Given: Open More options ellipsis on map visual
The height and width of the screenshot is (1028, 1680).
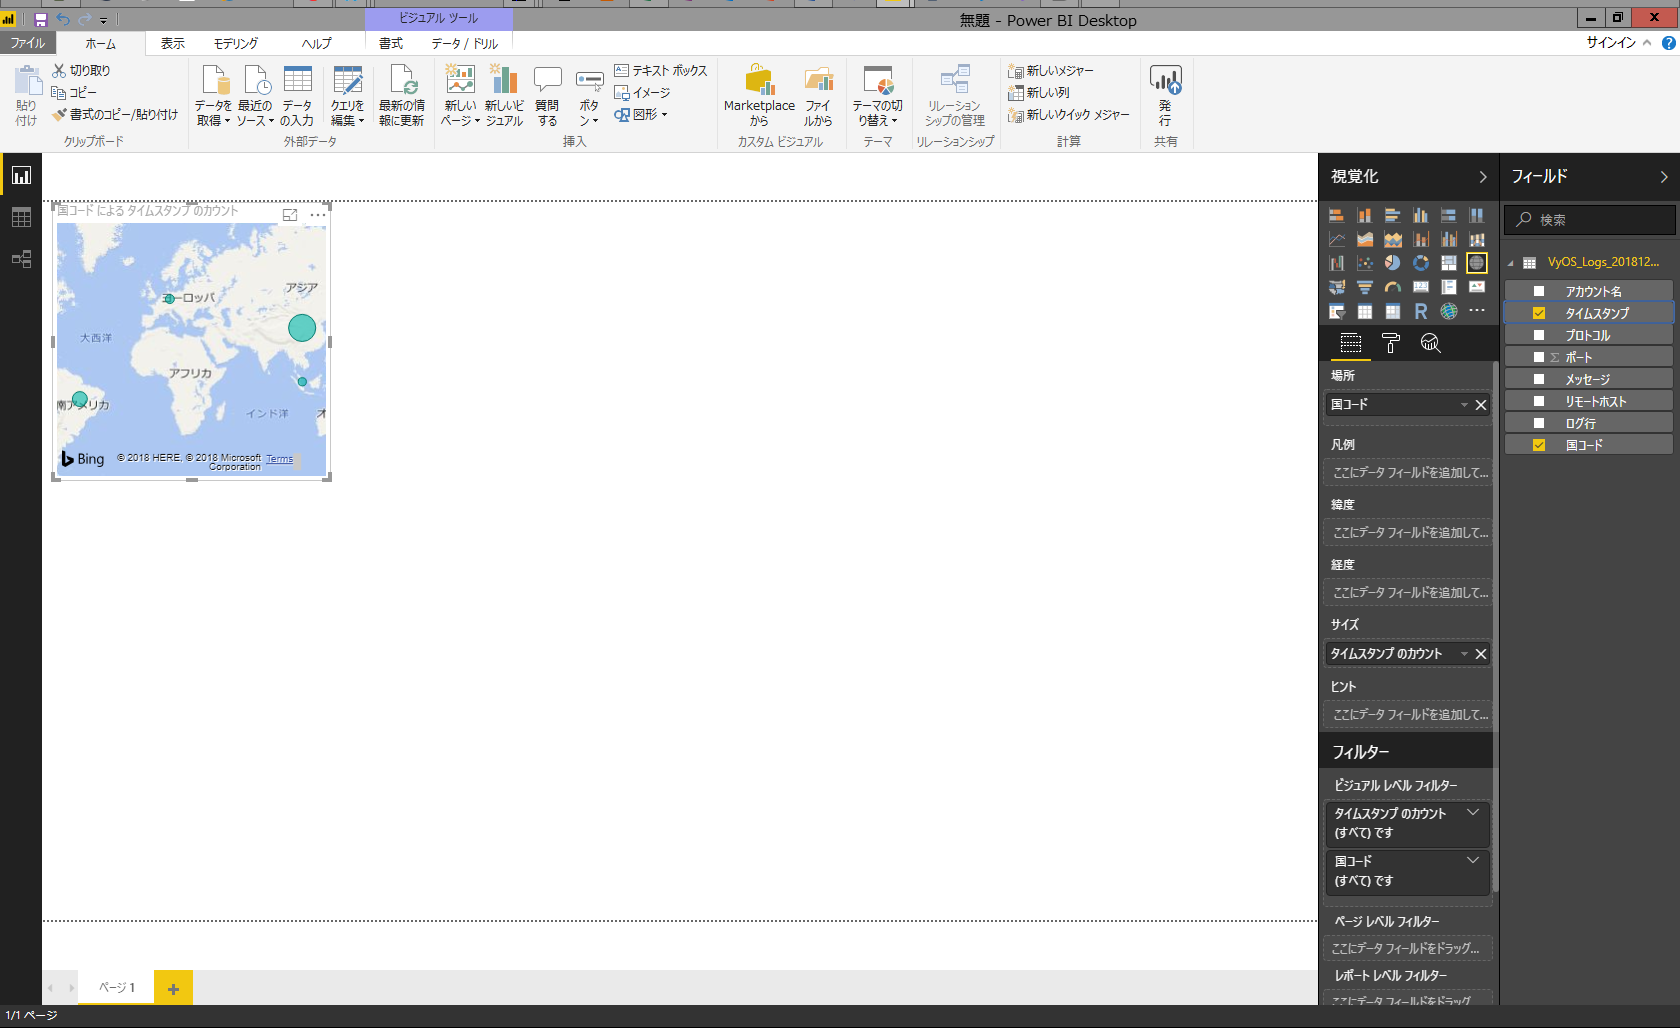Looking at the screenshot, I should (318, 215).
